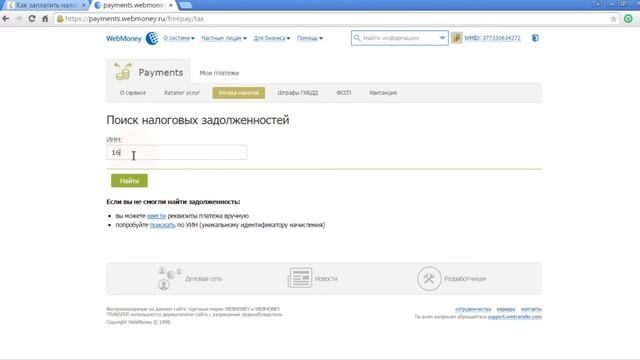
Task: Open the Штрафы ГИБДД section
Action: coord(298,93)
